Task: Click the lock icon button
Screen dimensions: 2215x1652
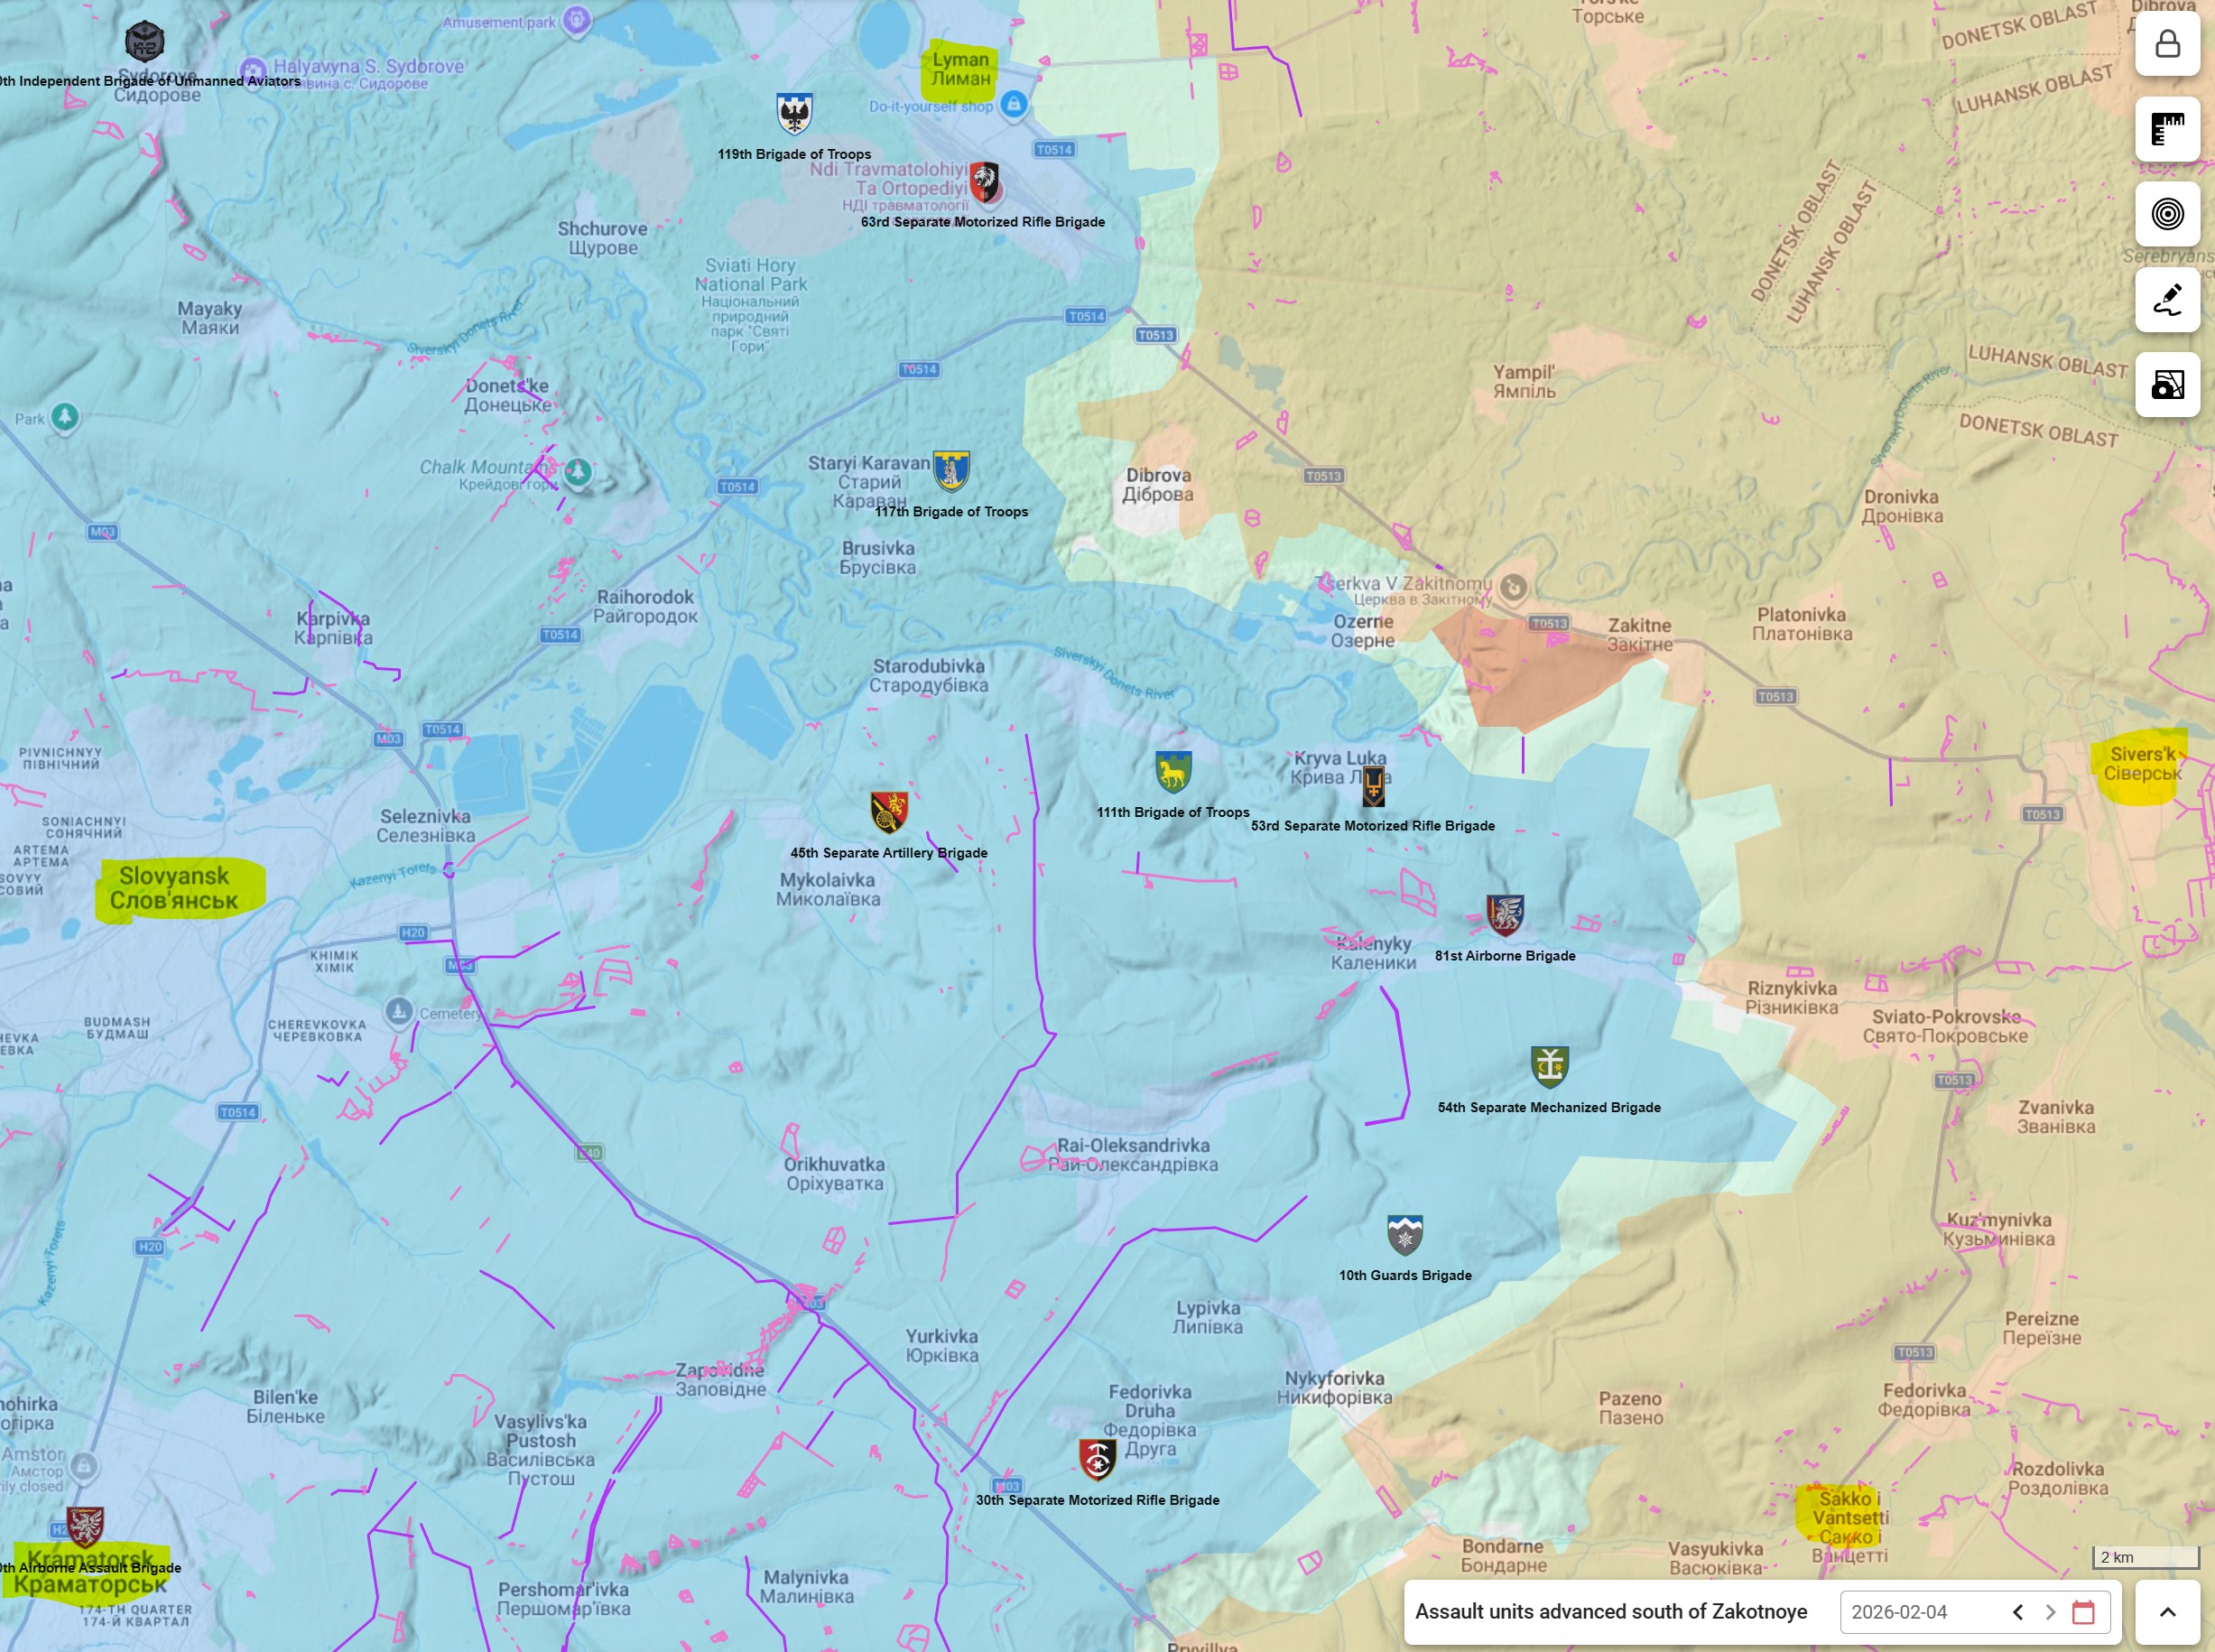Action: 2167,44
